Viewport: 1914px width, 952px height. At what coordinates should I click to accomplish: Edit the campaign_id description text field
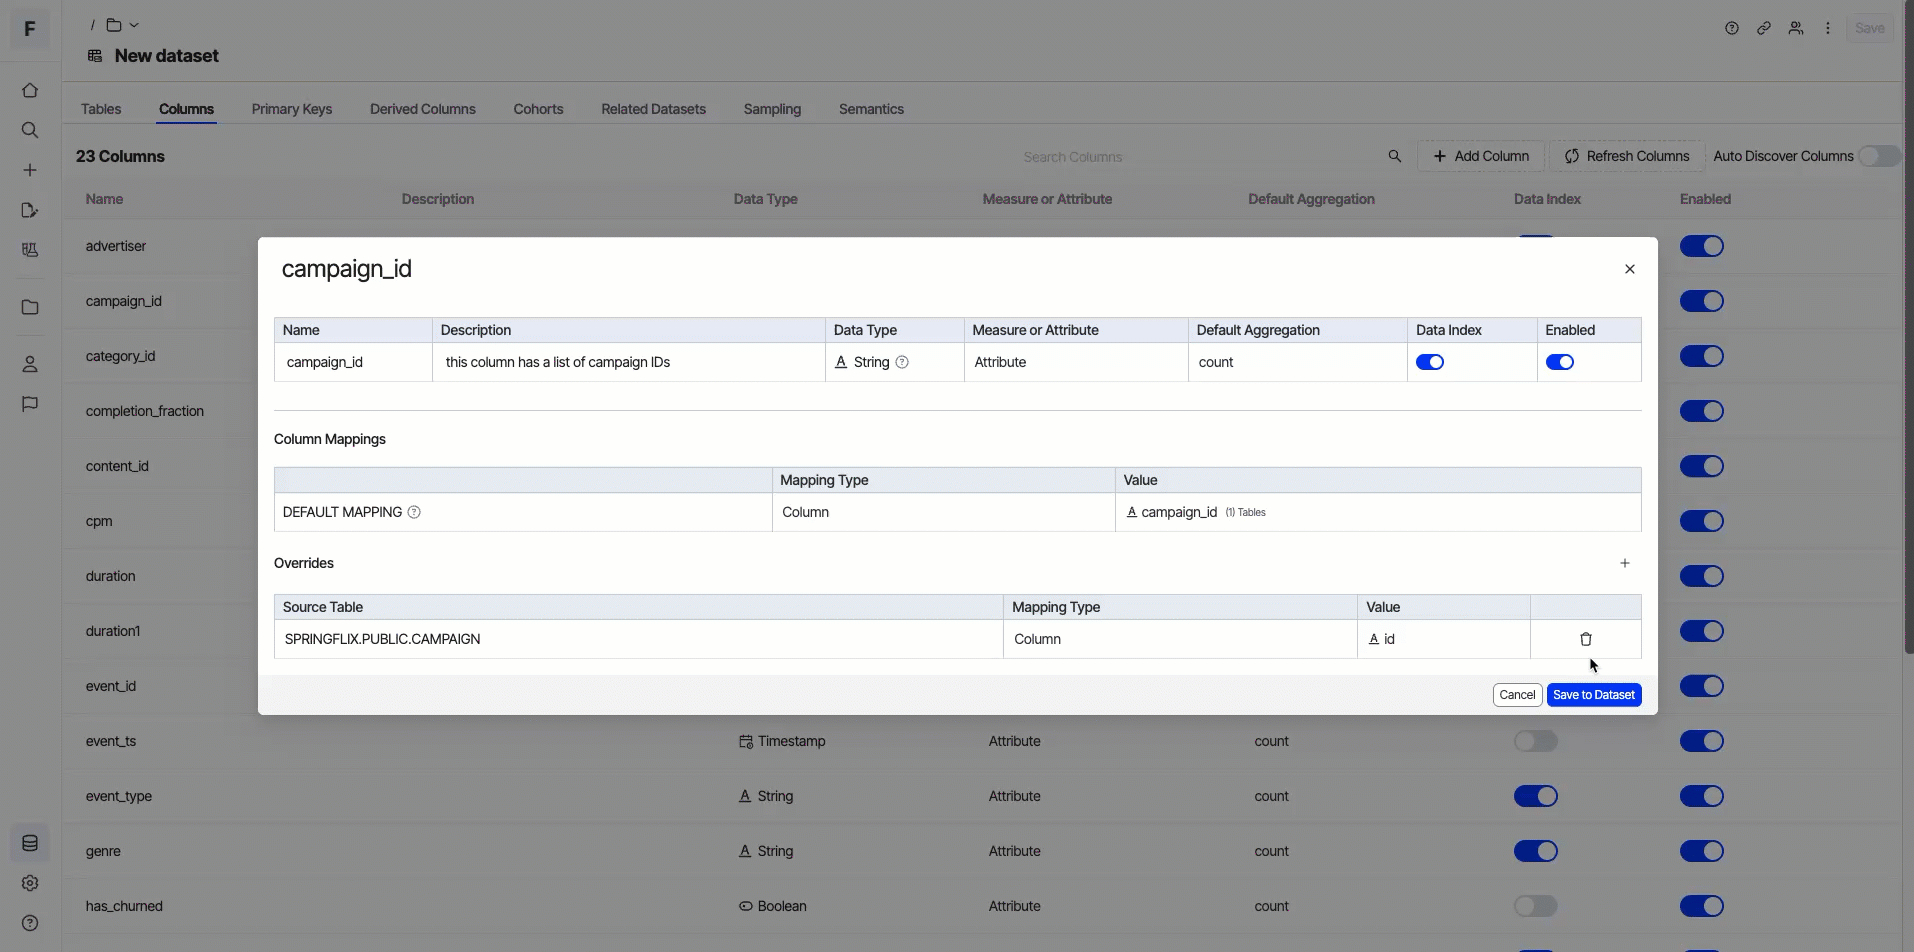tap(629, 362)
